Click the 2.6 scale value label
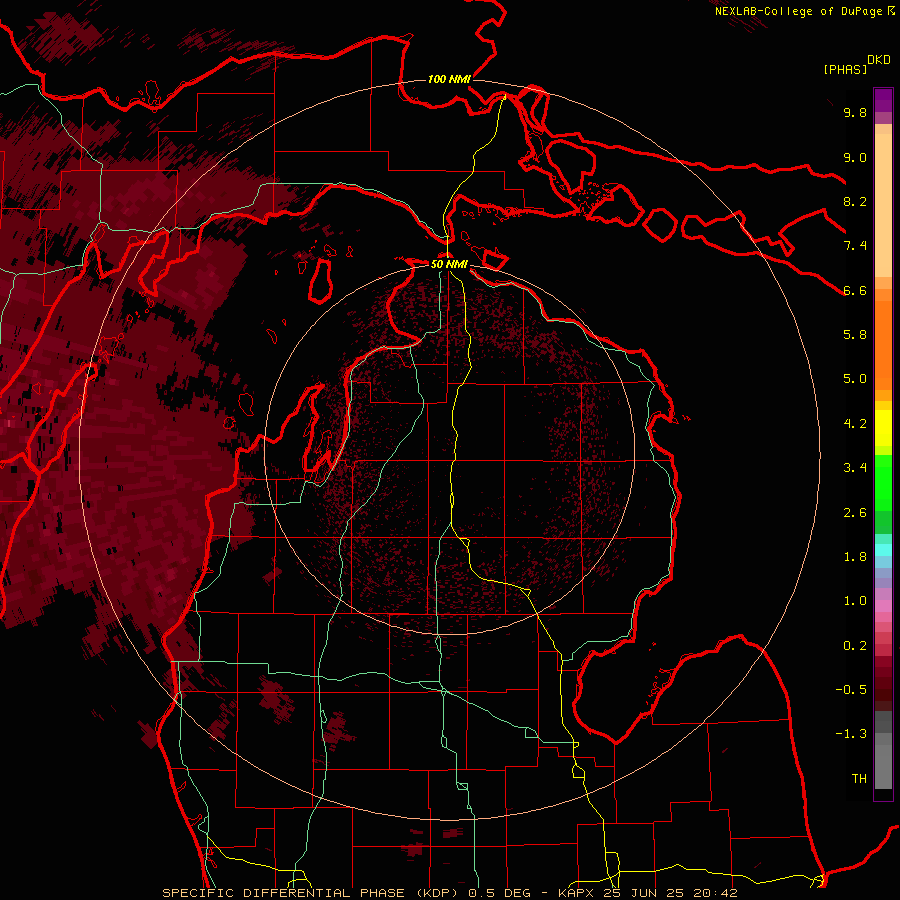900x900 pixels. point(855,513)
